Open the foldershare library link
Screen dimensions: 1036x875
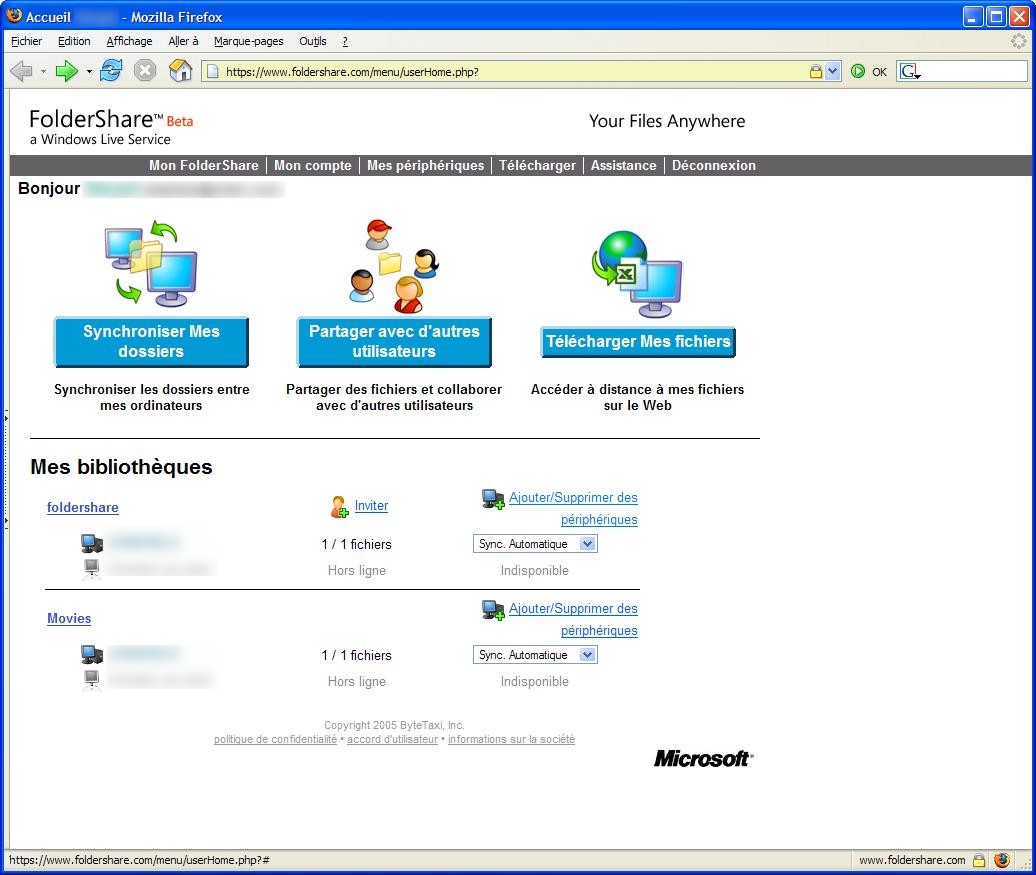pos(83,508)
